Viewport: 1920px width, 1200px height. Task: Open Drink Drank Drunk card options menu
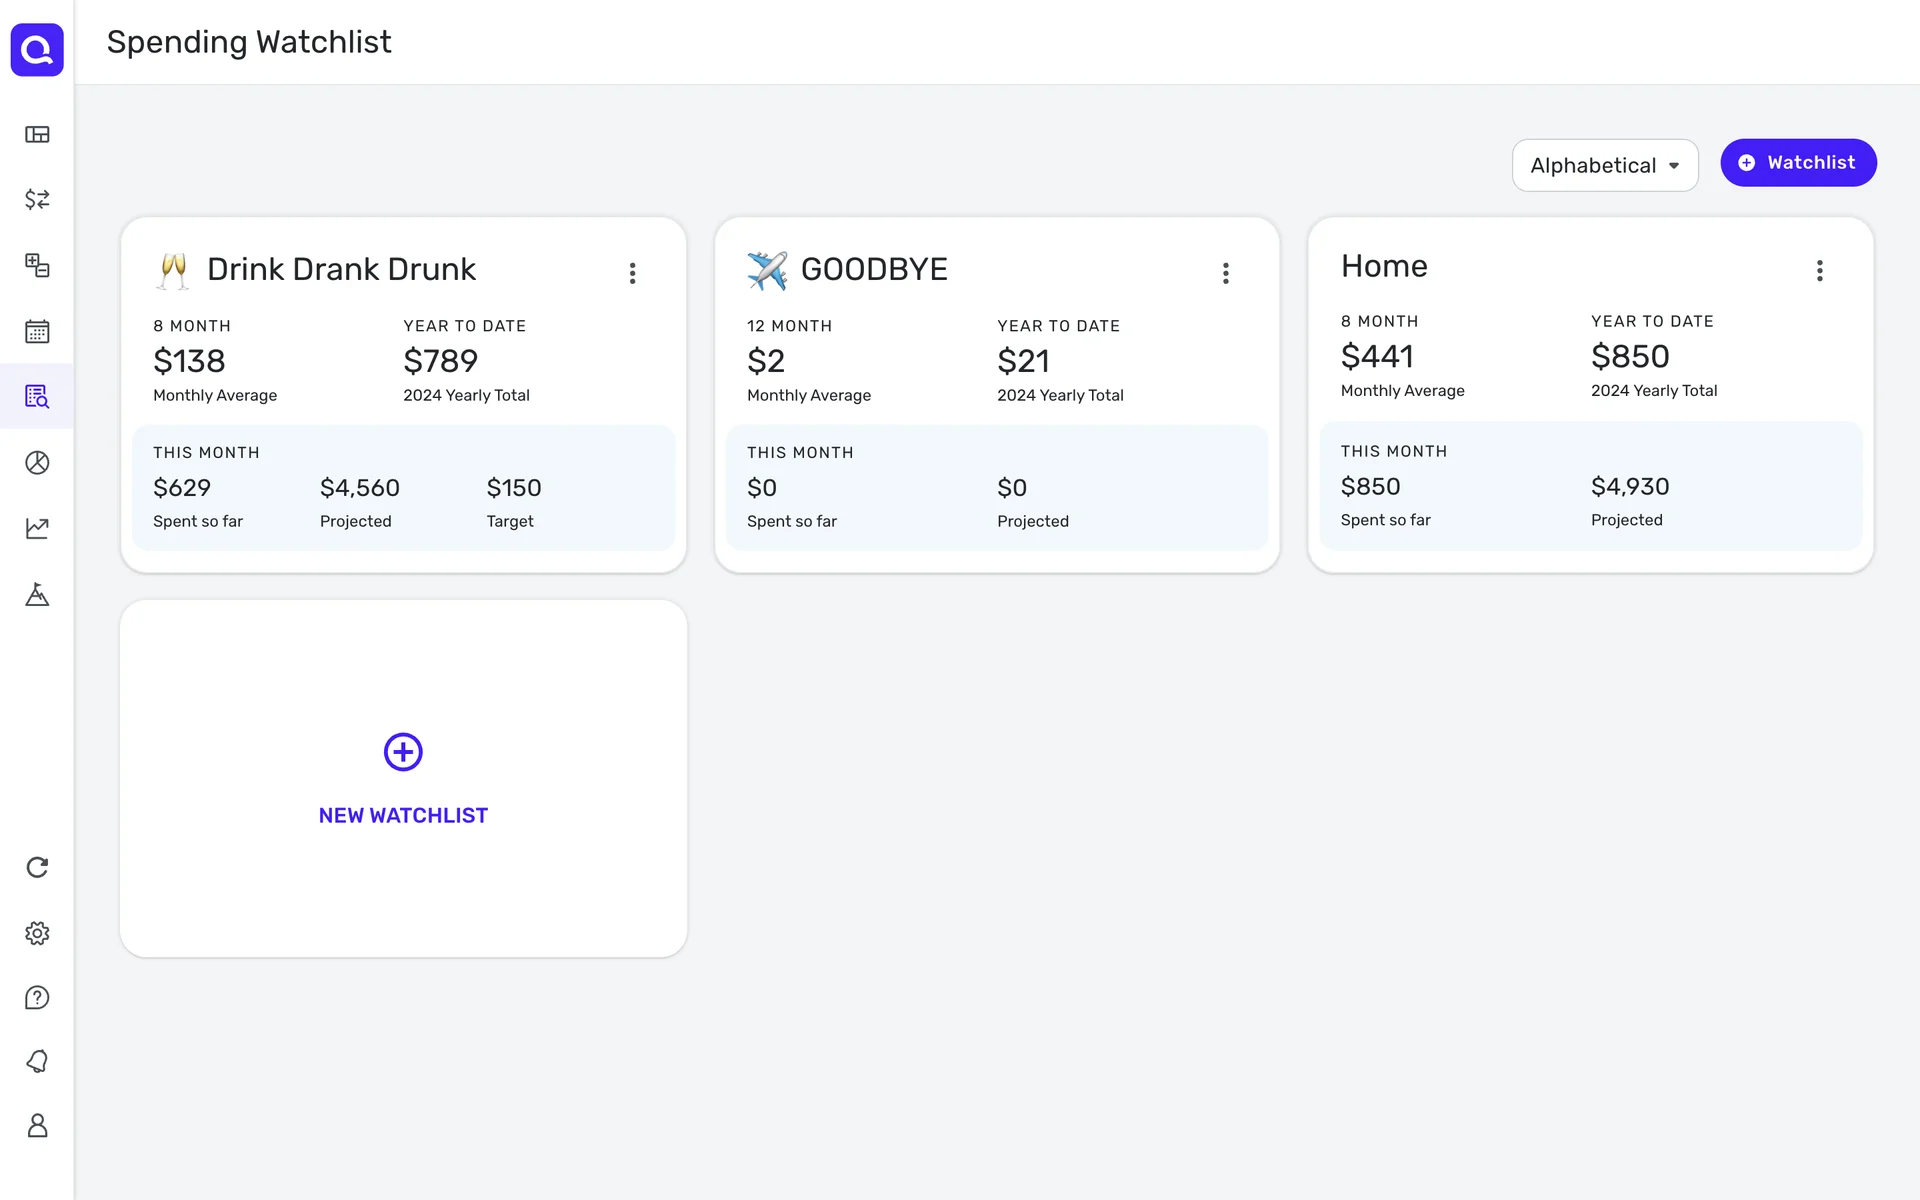pos(632,273)
